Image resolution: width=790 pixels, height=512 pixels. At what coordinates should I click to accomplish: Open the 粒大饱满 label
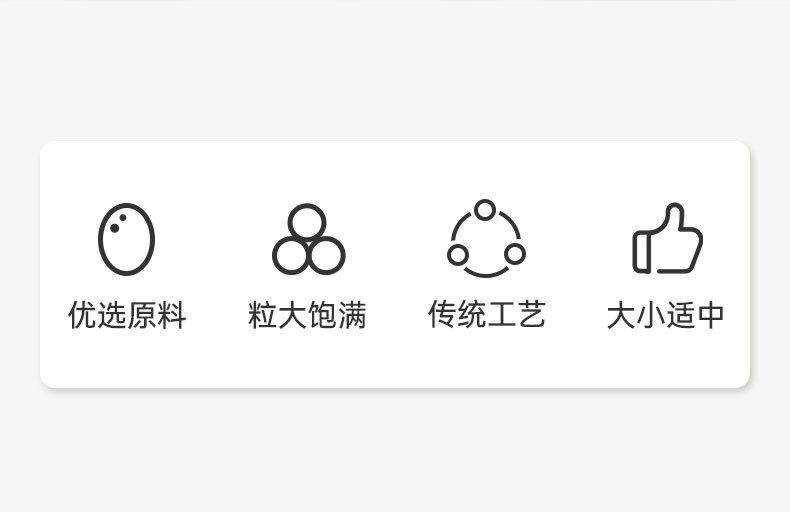(x=307, y=315)
